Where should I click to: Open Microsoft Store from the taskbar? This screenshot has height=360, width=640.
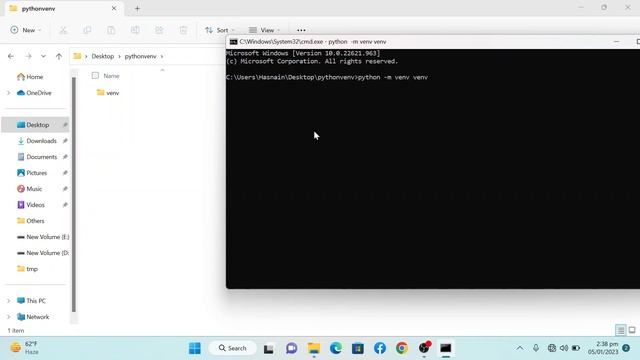(358, 348)
